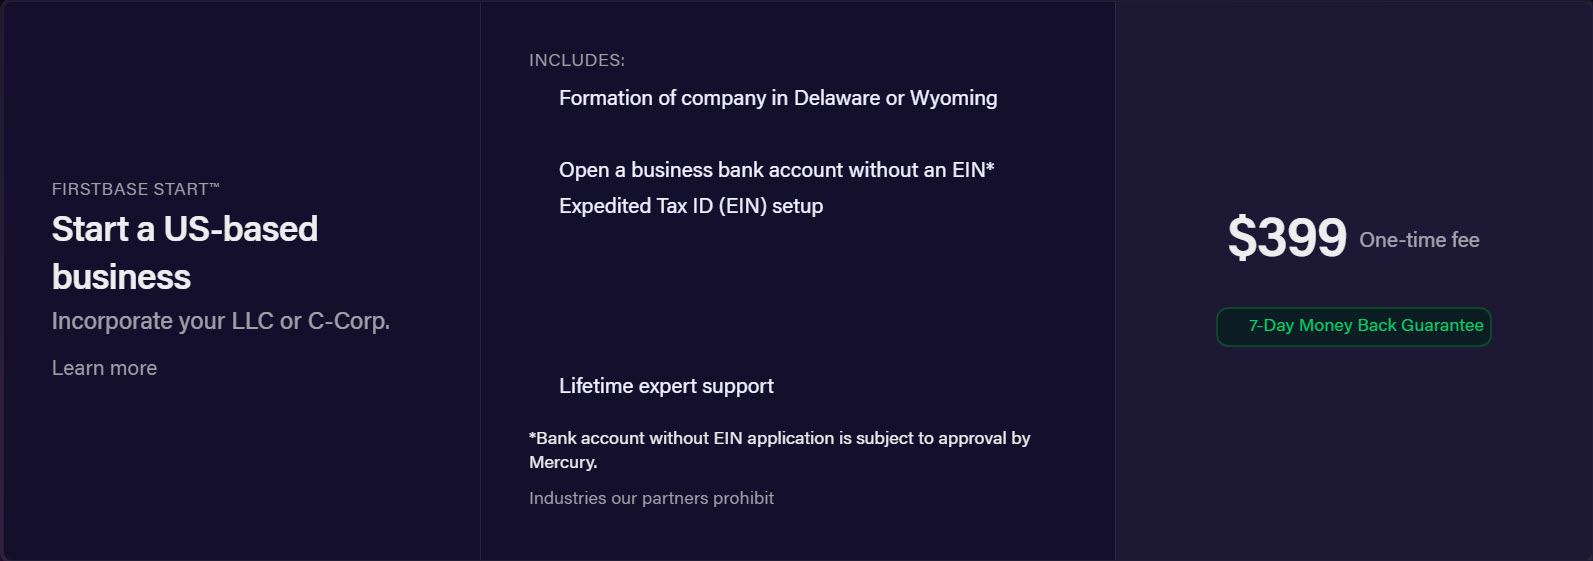Select Expedited Tax ID (EIN) setup item
Viewport: 1593px width, 561px height.
coord(691,206)
